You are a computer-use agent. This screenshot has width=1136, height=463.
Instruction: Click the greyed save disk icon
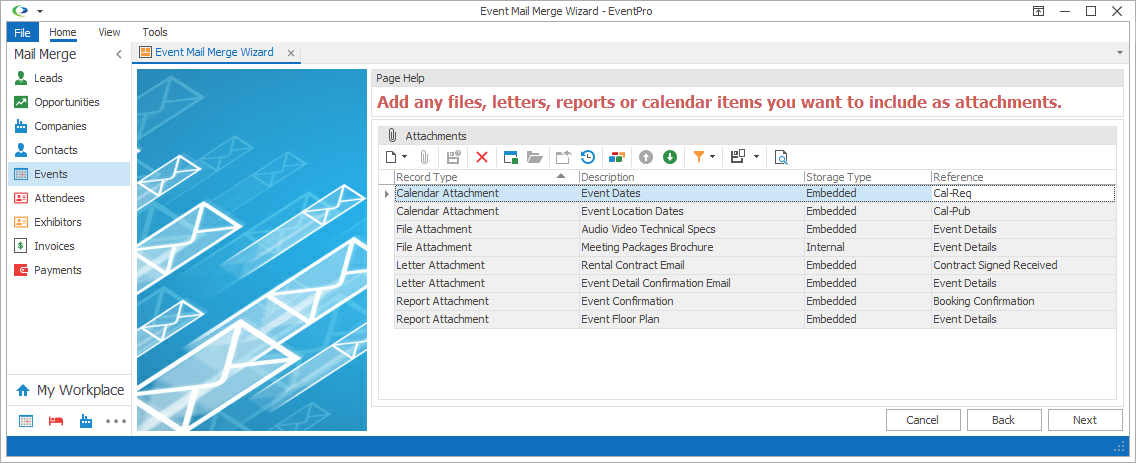tap(454, 157)
